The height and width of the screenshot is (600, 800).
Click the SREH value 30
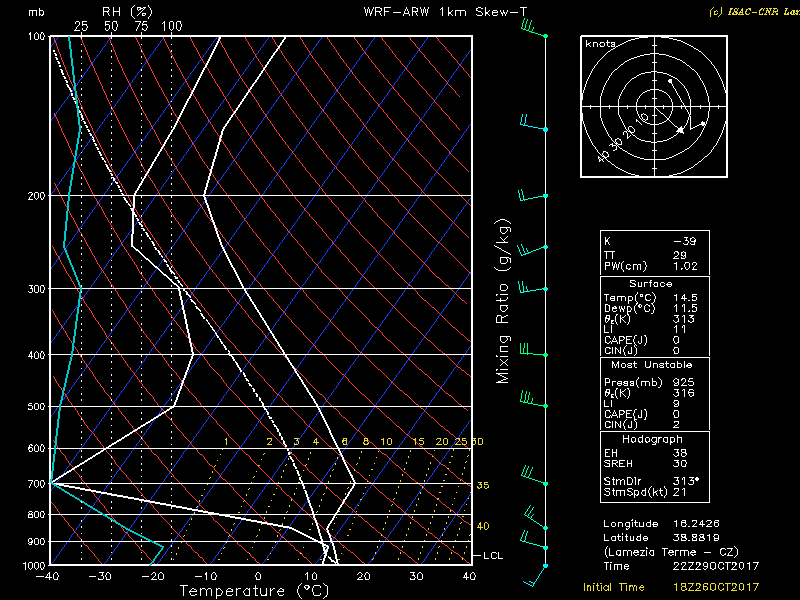[x=680, y=464]
